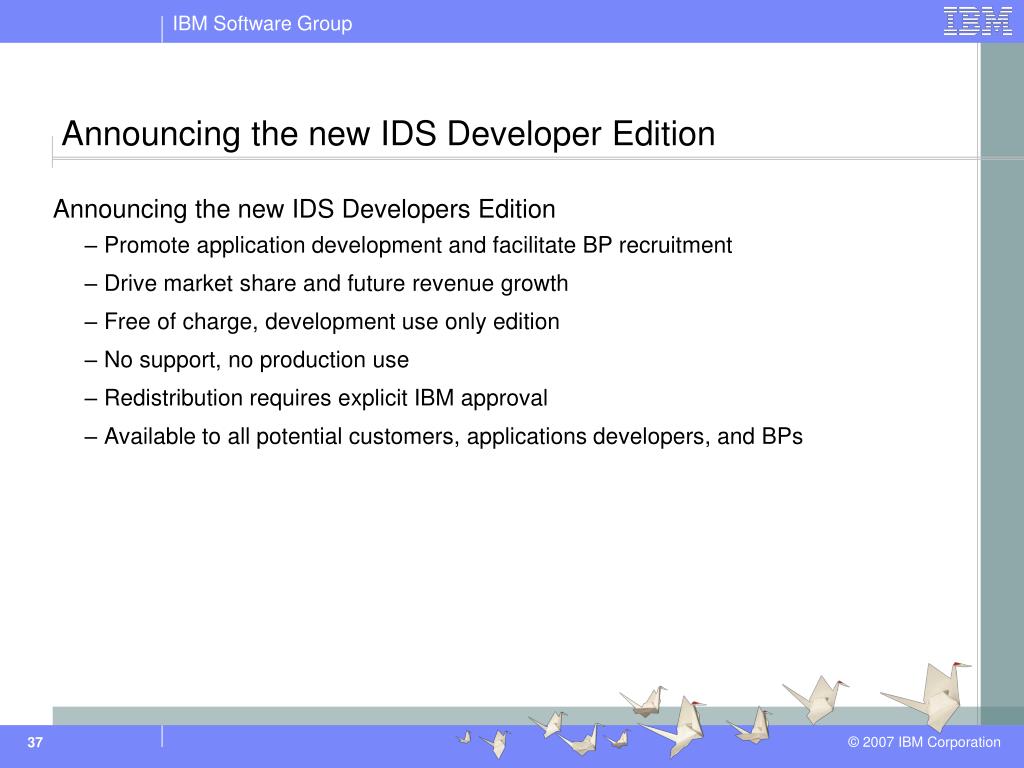The width and height of the screenshot is (1024, 768).
Task: Click the '© 2007 IBM Corporation' footer text
Action: click(924, 743)
